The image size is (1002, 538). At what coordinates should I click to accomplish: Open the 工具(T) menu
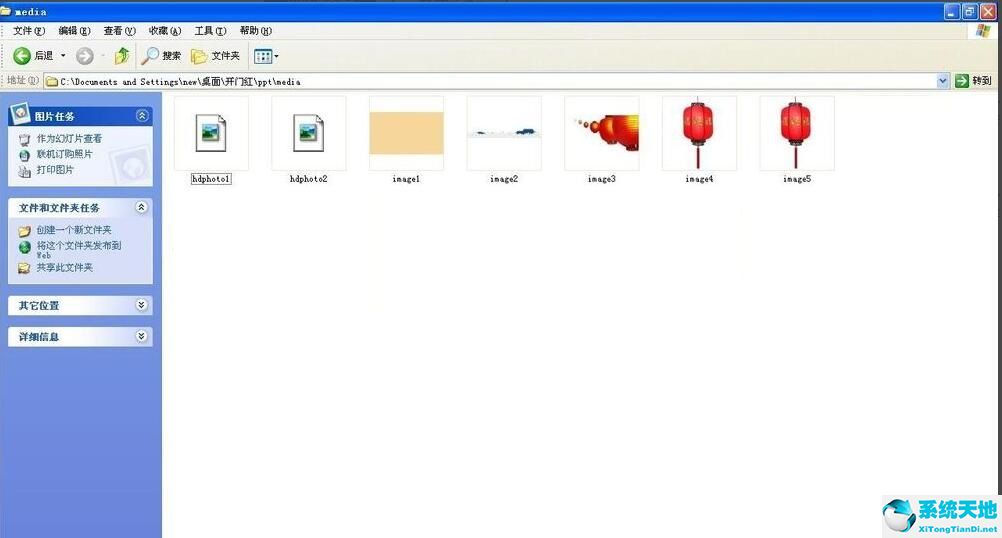210,31
